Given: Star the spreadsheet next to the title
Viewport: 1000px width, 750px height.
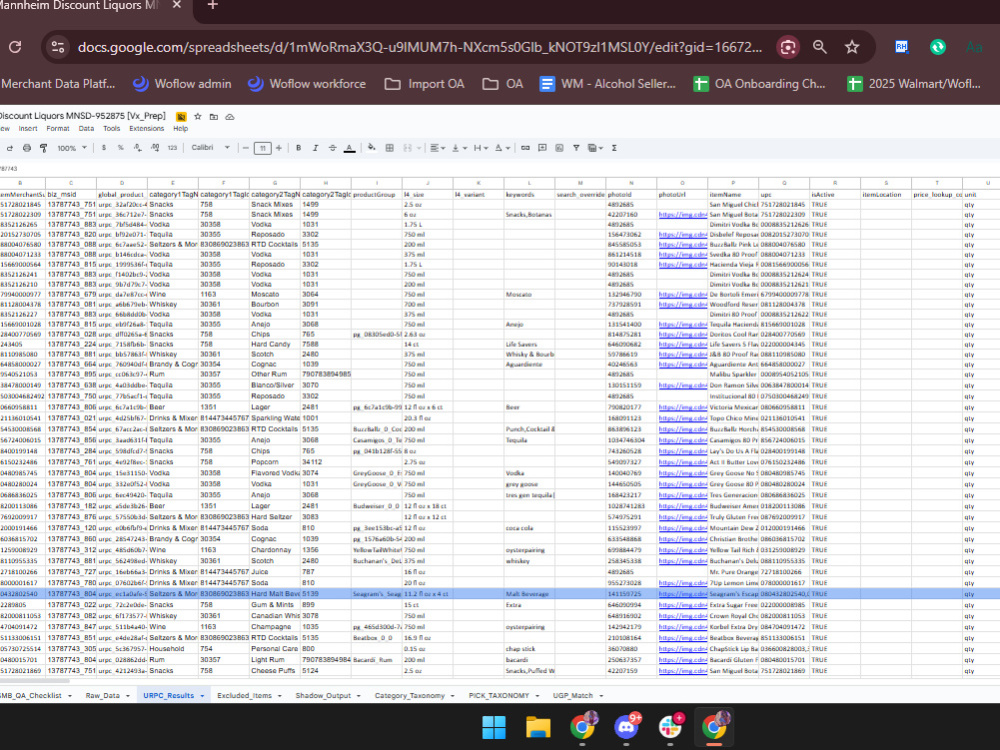Looking at the screenshot, I should pyautogui.click(x=198, y=117).
